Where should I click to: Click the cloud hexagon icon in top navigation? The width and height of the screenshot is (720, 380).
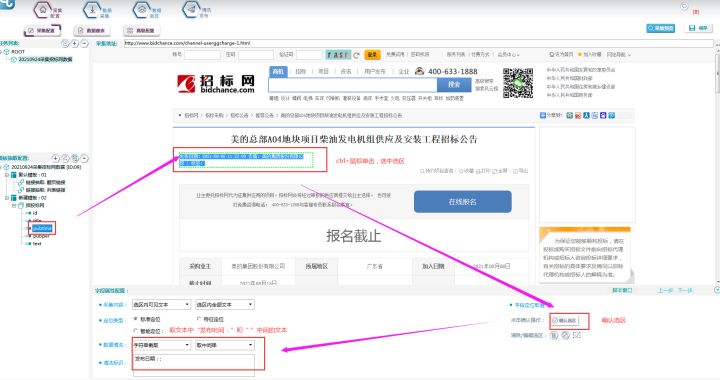(x=142, y=10)
